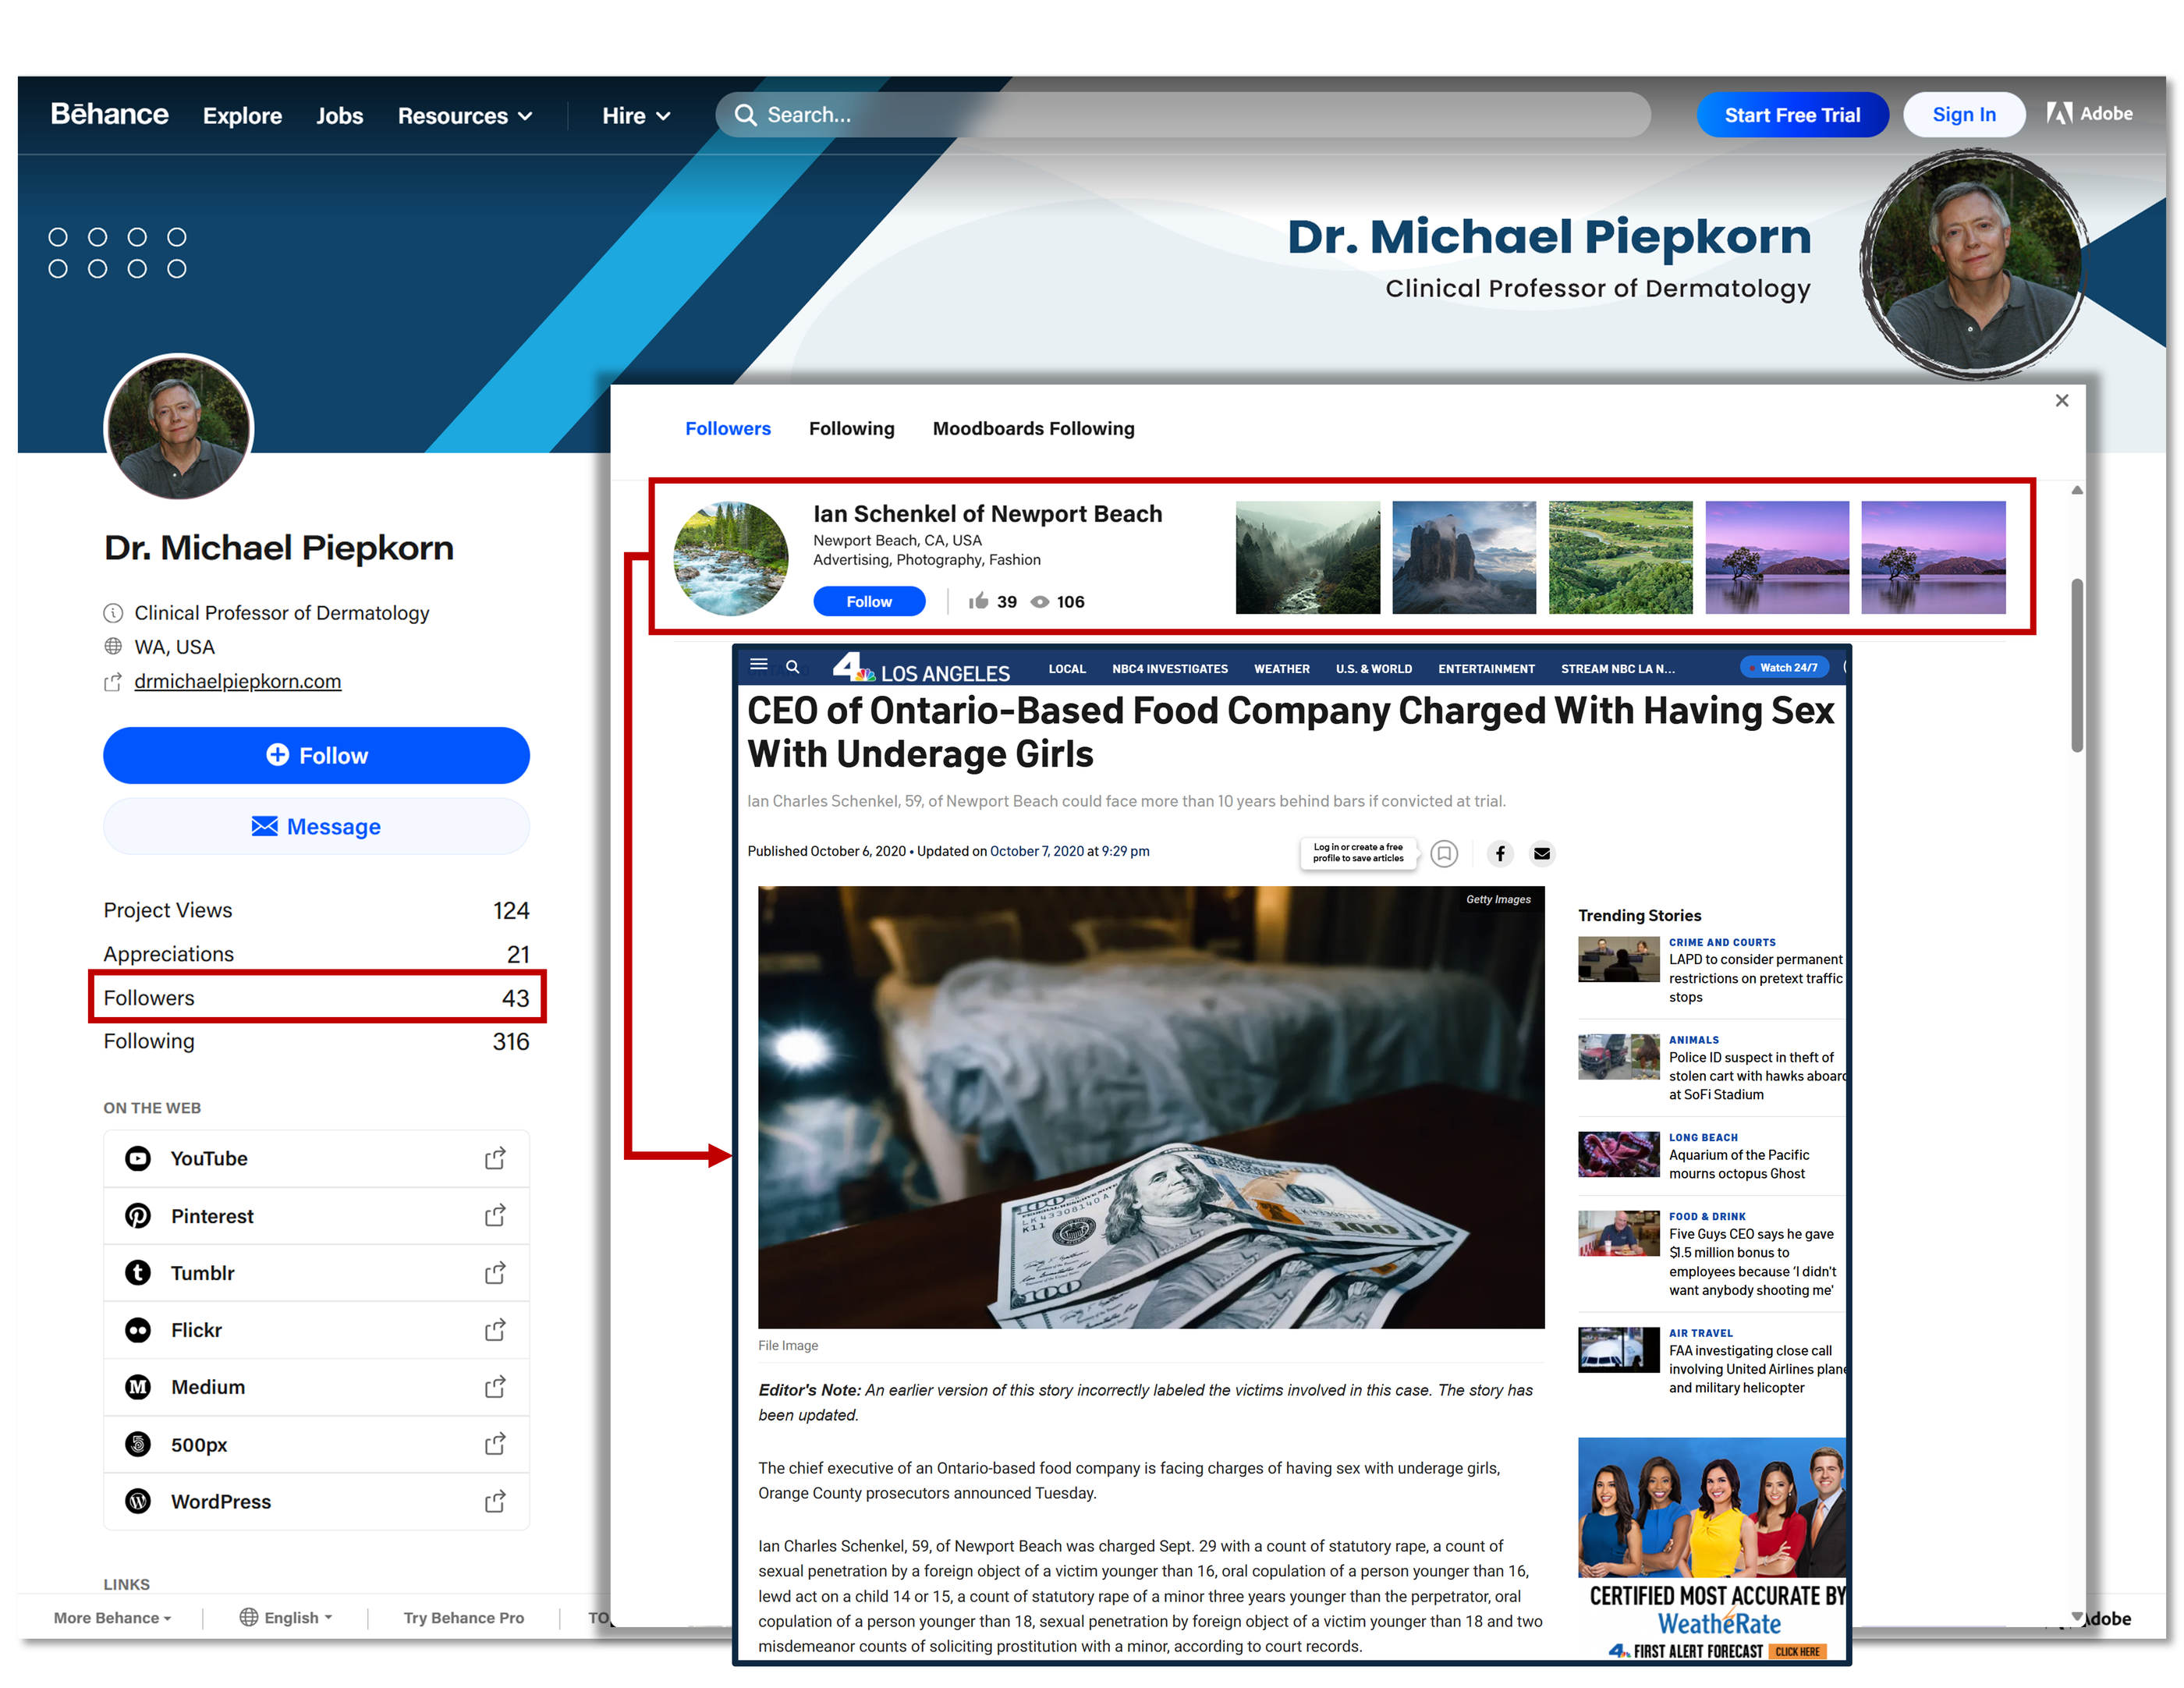Click the Followers 43 stat row
2184x1688 pixels.
click(x=317, y=997)
